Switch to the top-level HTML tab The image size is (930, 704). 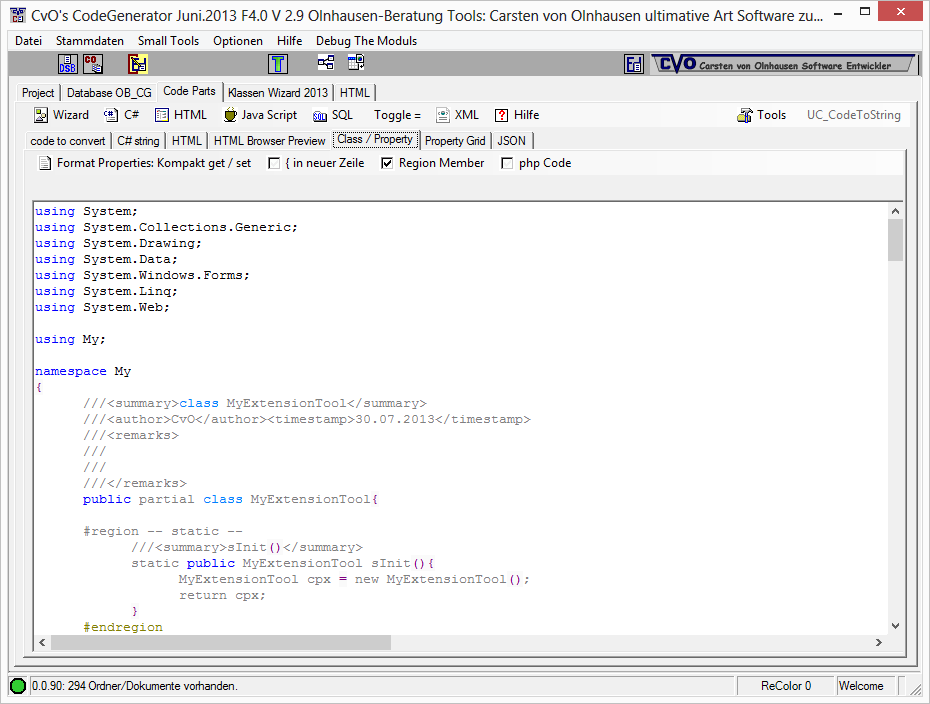(x=355, y=93)
